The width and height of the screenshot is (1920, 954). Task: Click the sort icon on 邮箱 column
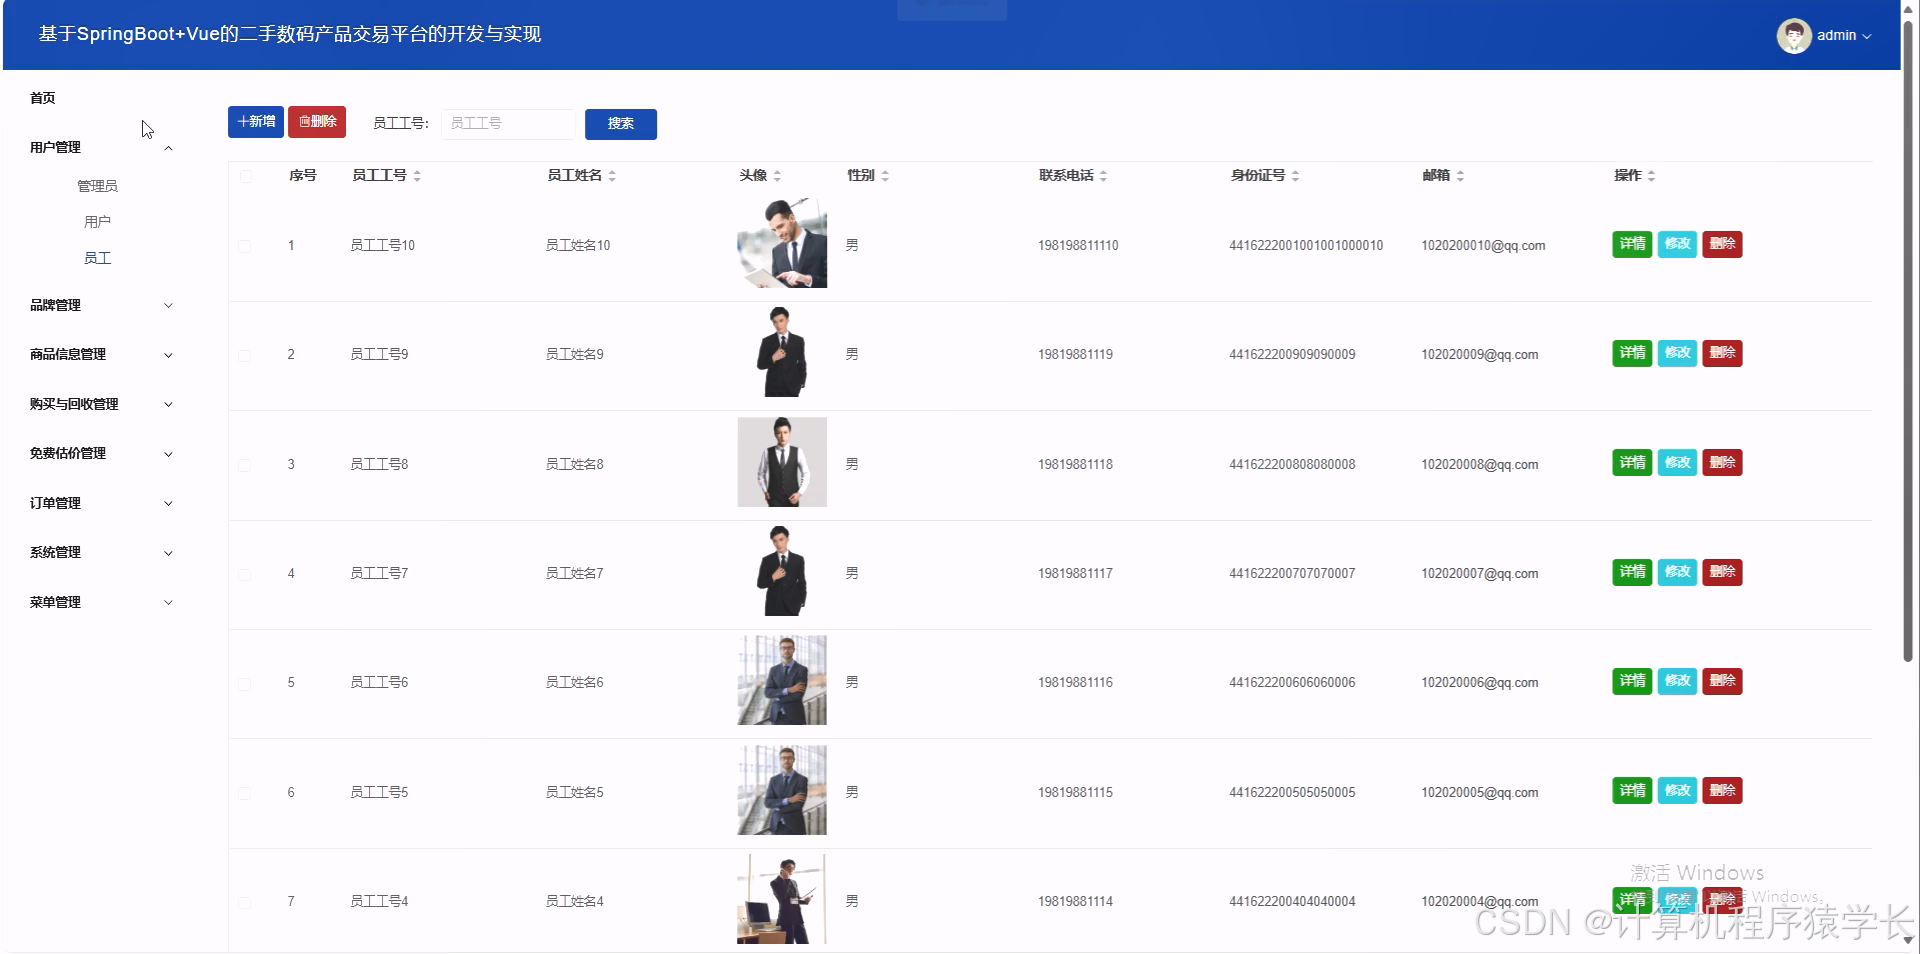[x=1461, y=175]
